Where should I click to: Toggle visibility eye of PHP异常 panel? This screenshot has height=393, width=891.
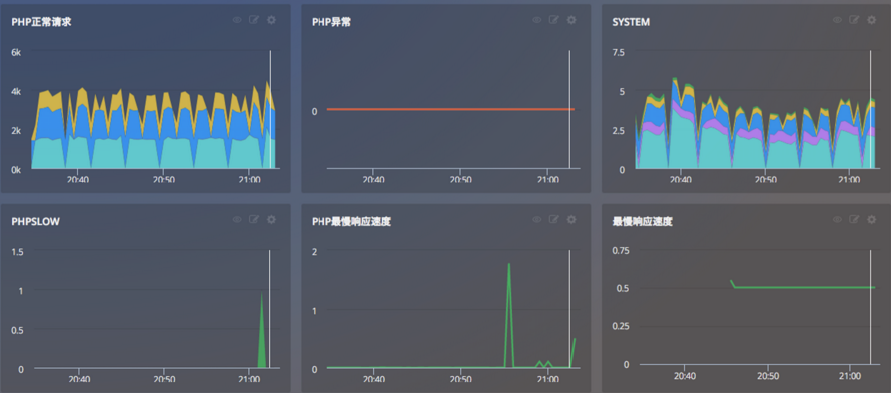537,20
